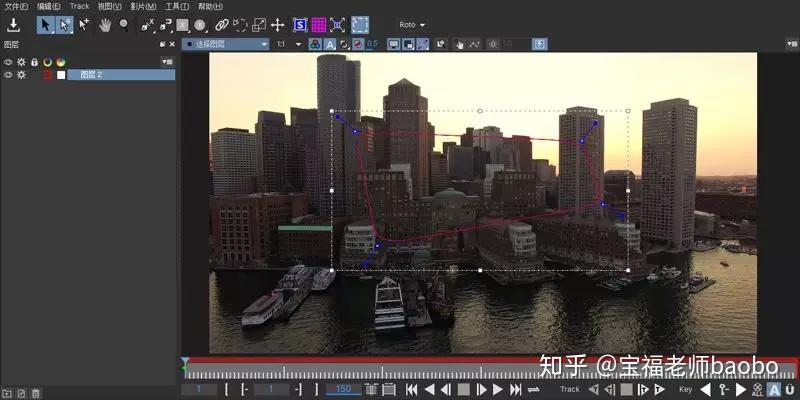This screenshot has width=800, height=400.
Task: Play the clip forward
Action: point(498,390)
